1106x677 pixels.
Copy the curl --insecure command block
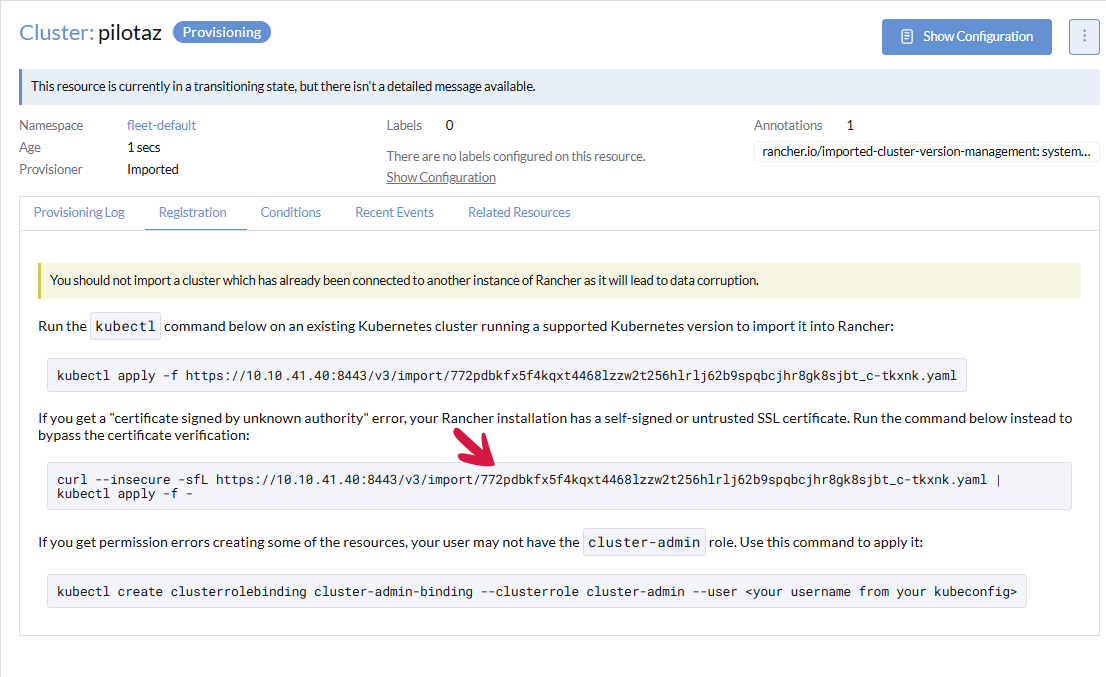pyautogui.click(x=558, y=486)
